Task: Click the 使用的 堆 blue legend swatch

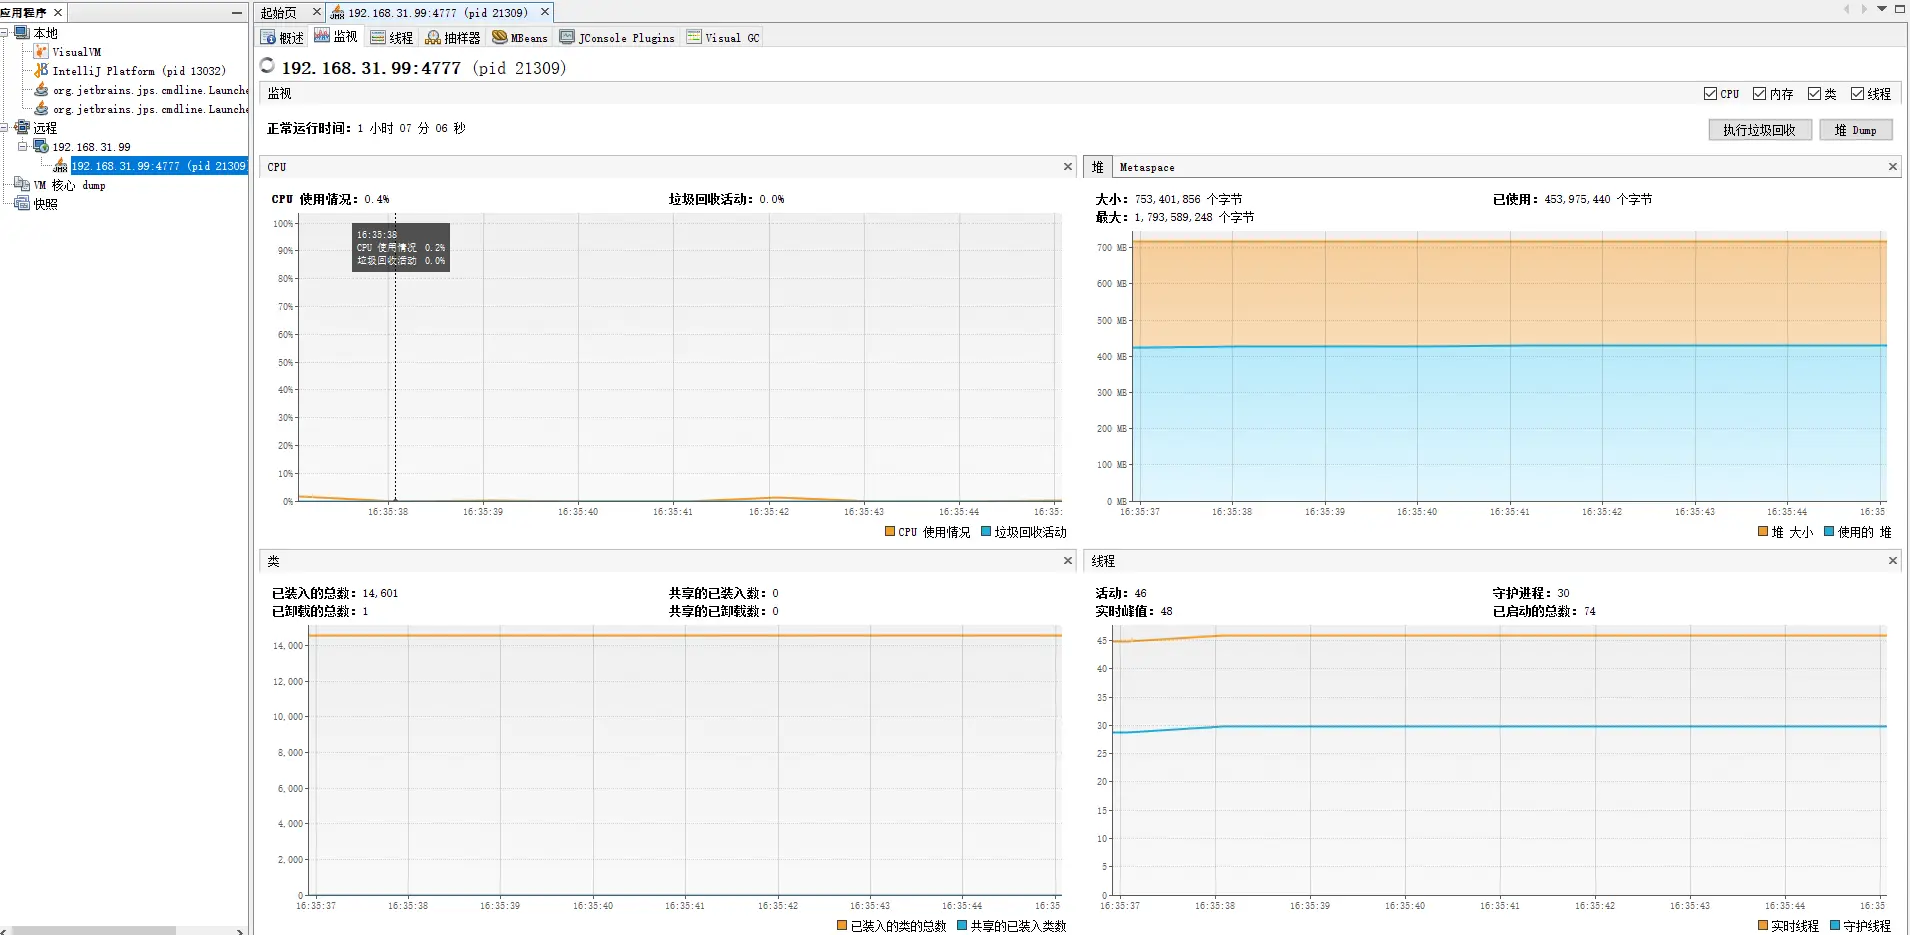Action: coord(1829,532)
